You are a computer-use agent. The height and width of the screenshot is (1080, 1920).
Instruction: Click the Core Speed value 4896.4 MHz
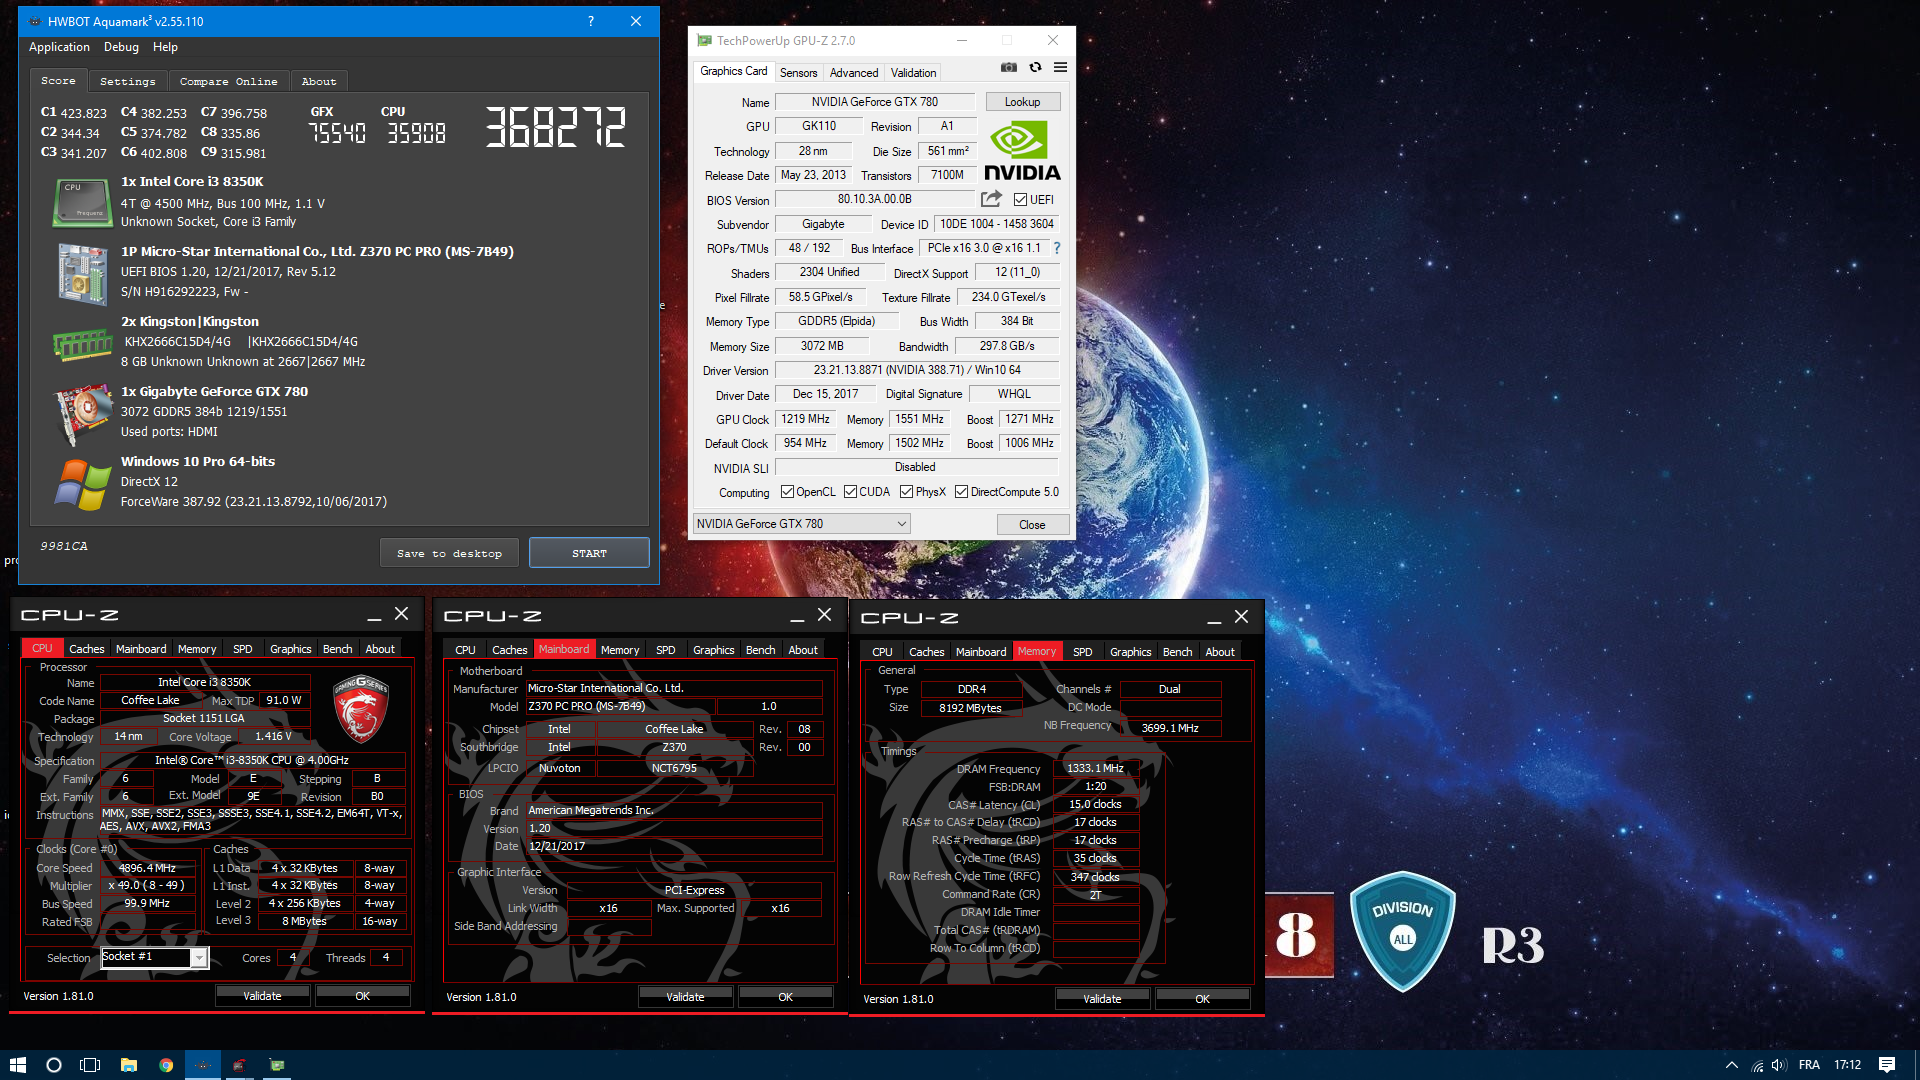click(x=147, y=868)
